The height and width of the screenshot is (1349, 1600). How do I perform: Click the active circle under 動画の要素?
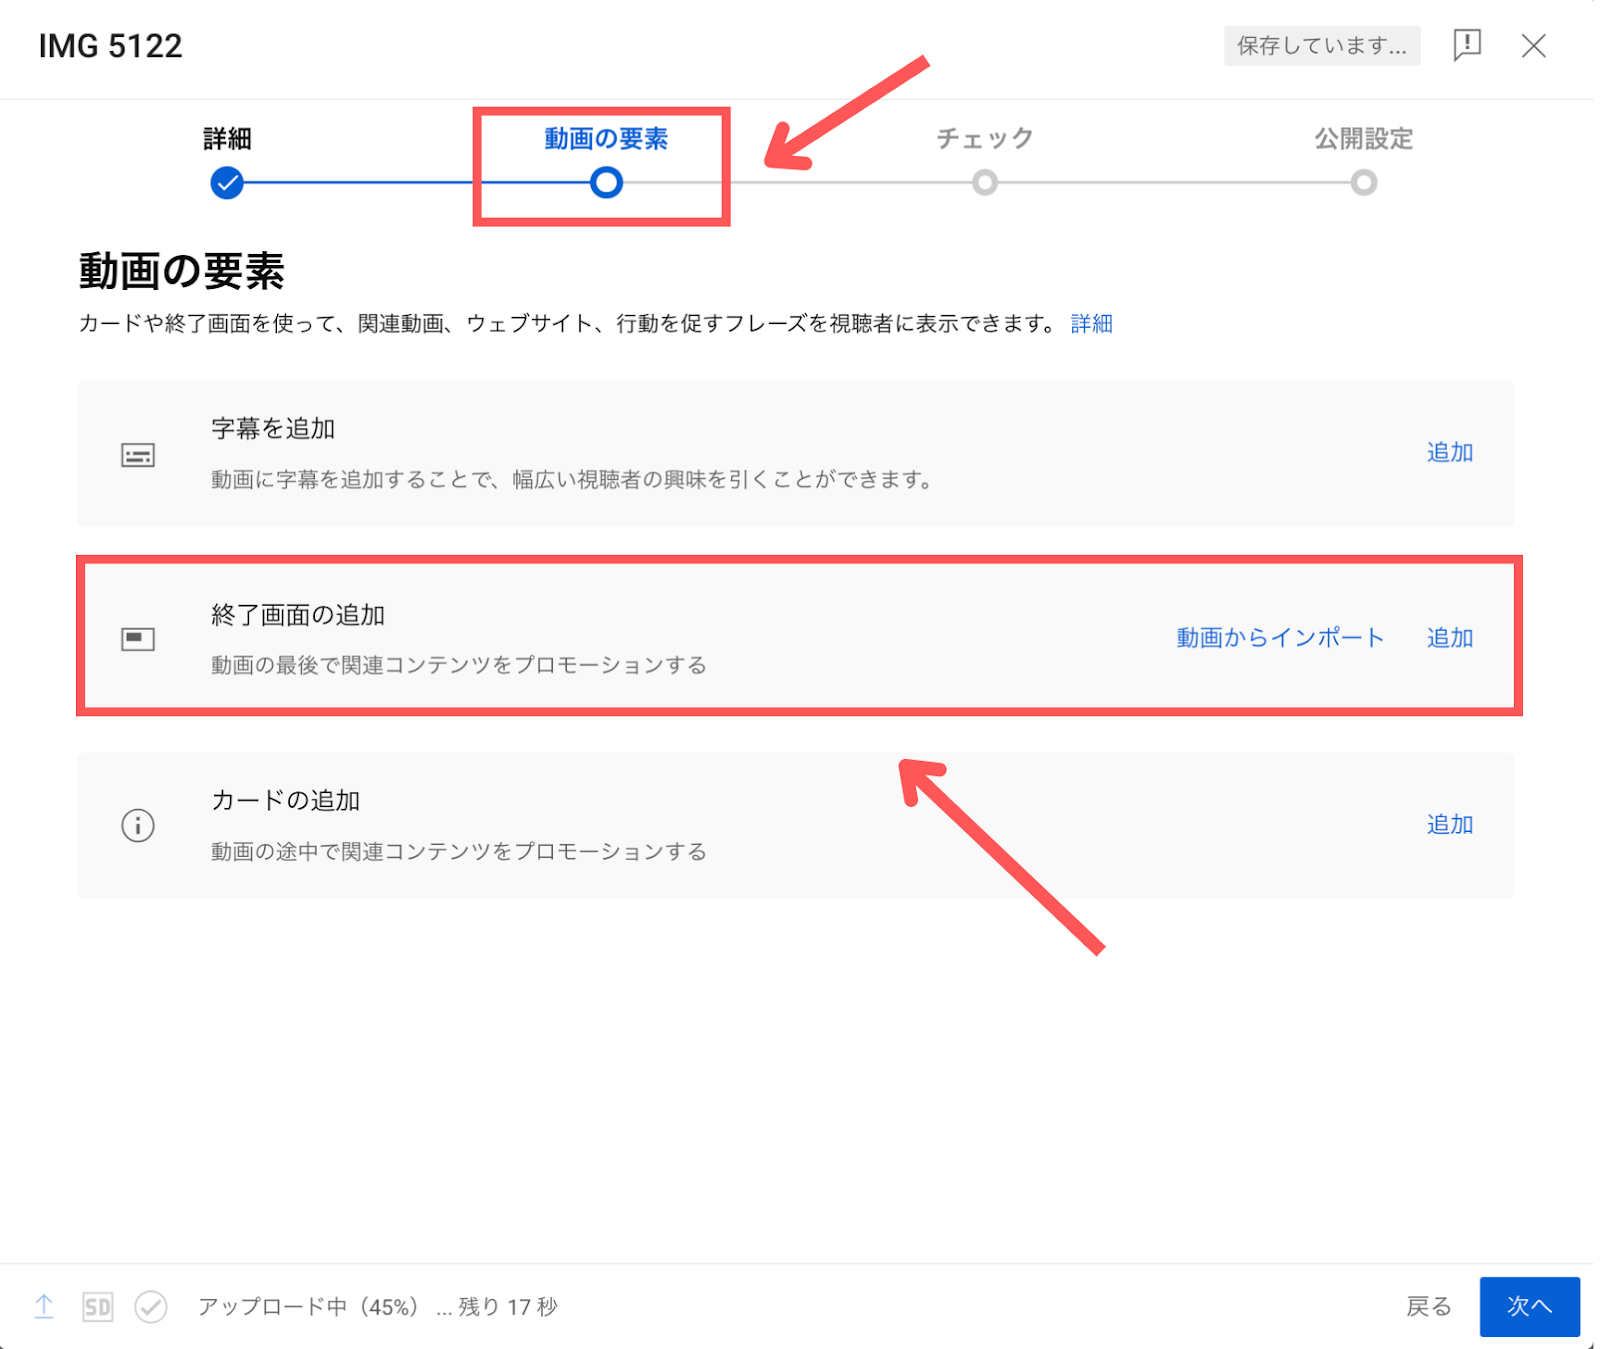pos(606,183)
